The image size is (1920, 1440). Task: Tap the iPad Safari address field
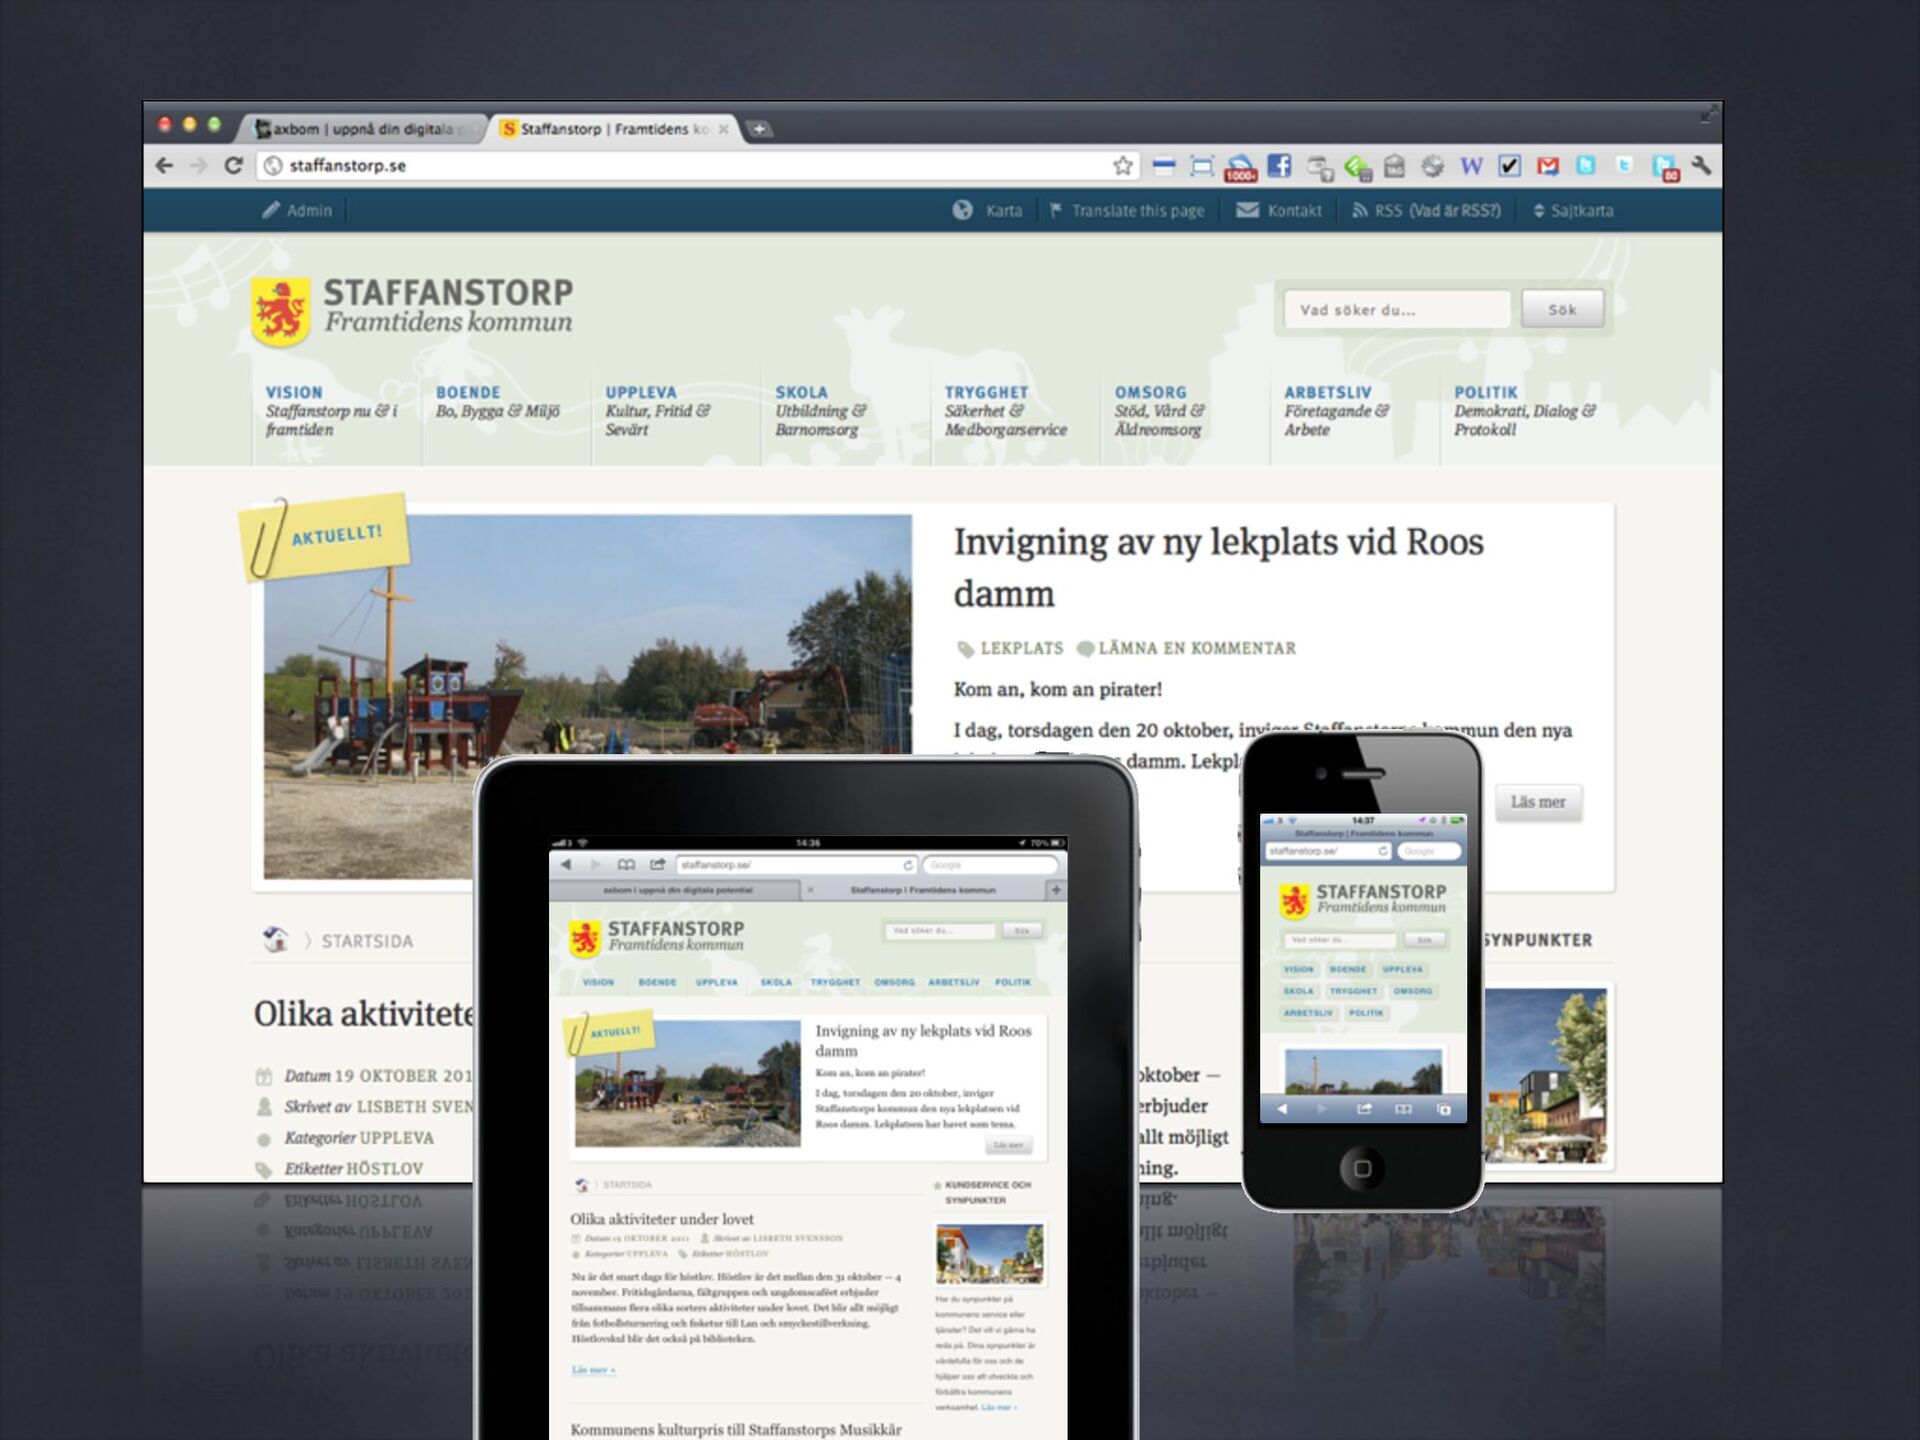[x=796, y=865]
